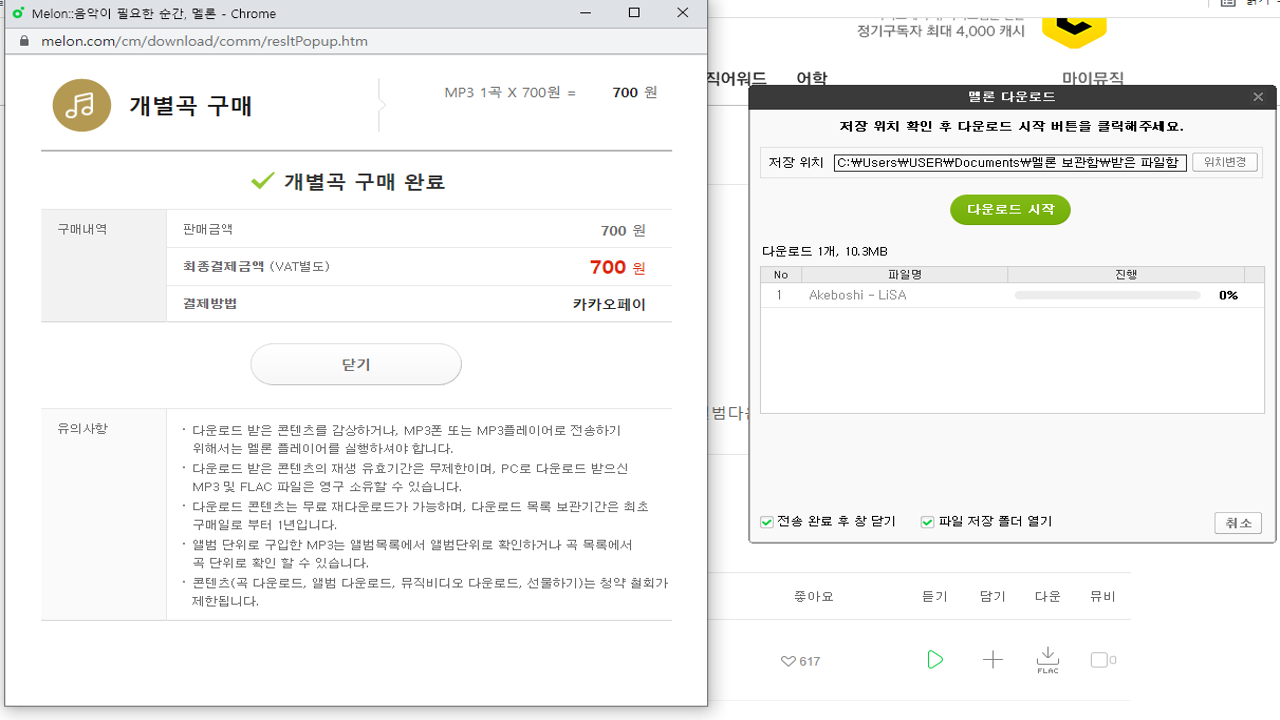
Task: Click the No column header
Action: [781, 275]
